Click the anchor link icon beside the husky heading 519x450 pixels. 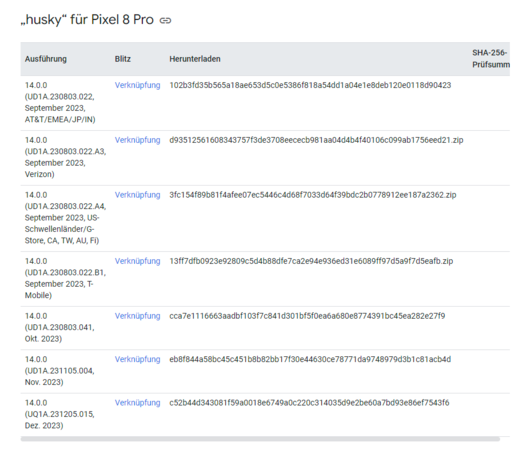pyautogui.click(x=165, y=21)
